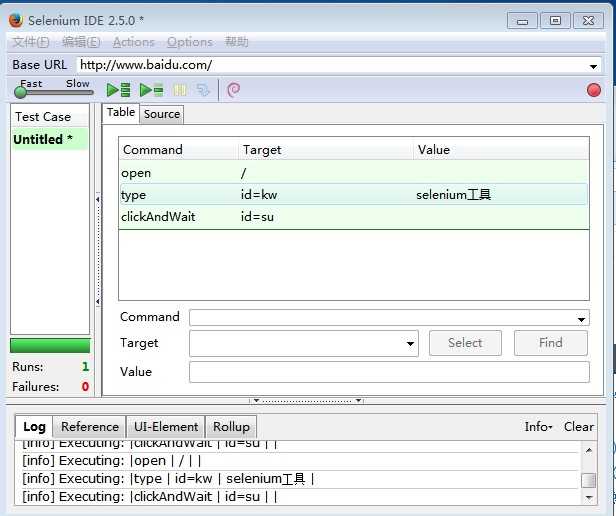Toggle the red record button
This screenshot has width=616, height=516.
tap(594, 90)
